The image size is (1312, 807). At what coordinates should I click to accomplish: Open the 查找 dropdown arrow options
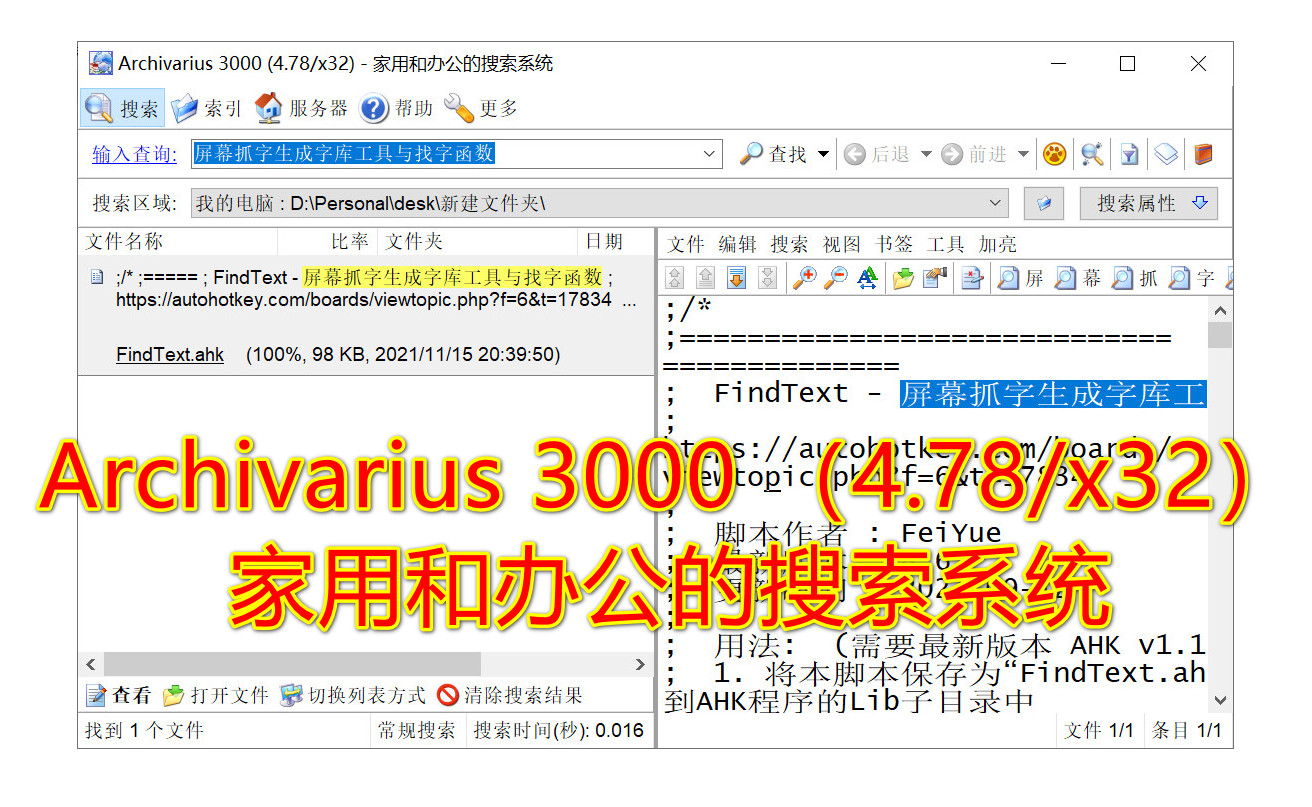823,154
